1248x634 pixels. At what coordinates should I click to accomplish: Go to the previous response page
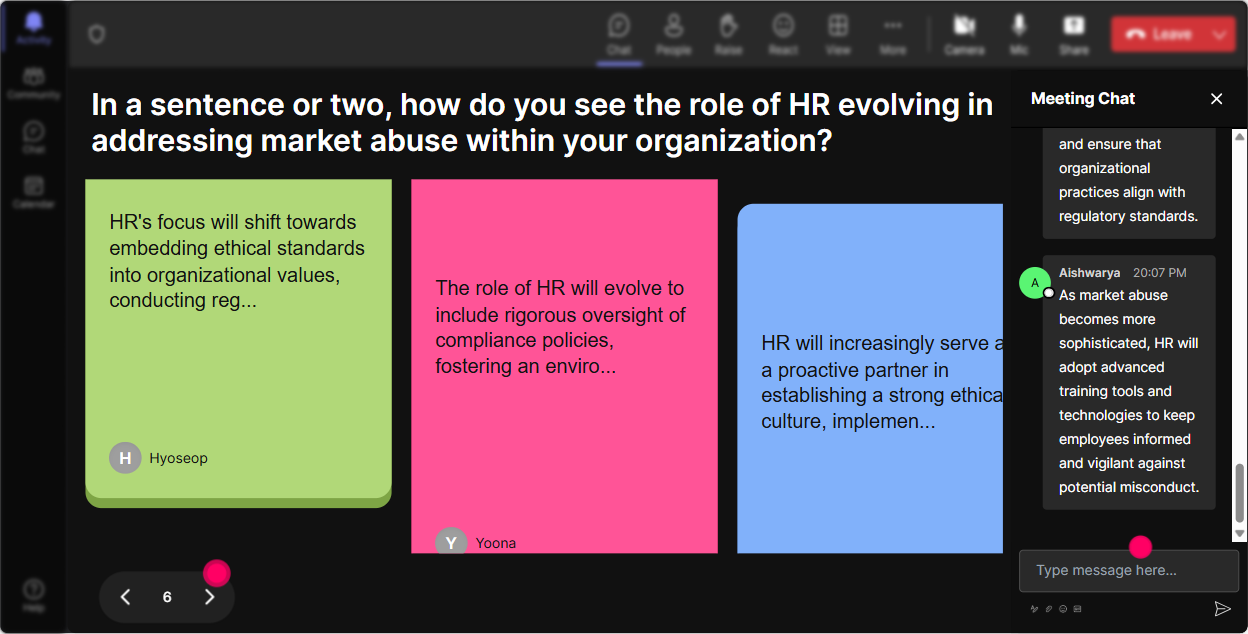pyautogui.click(x=126, y=597)
